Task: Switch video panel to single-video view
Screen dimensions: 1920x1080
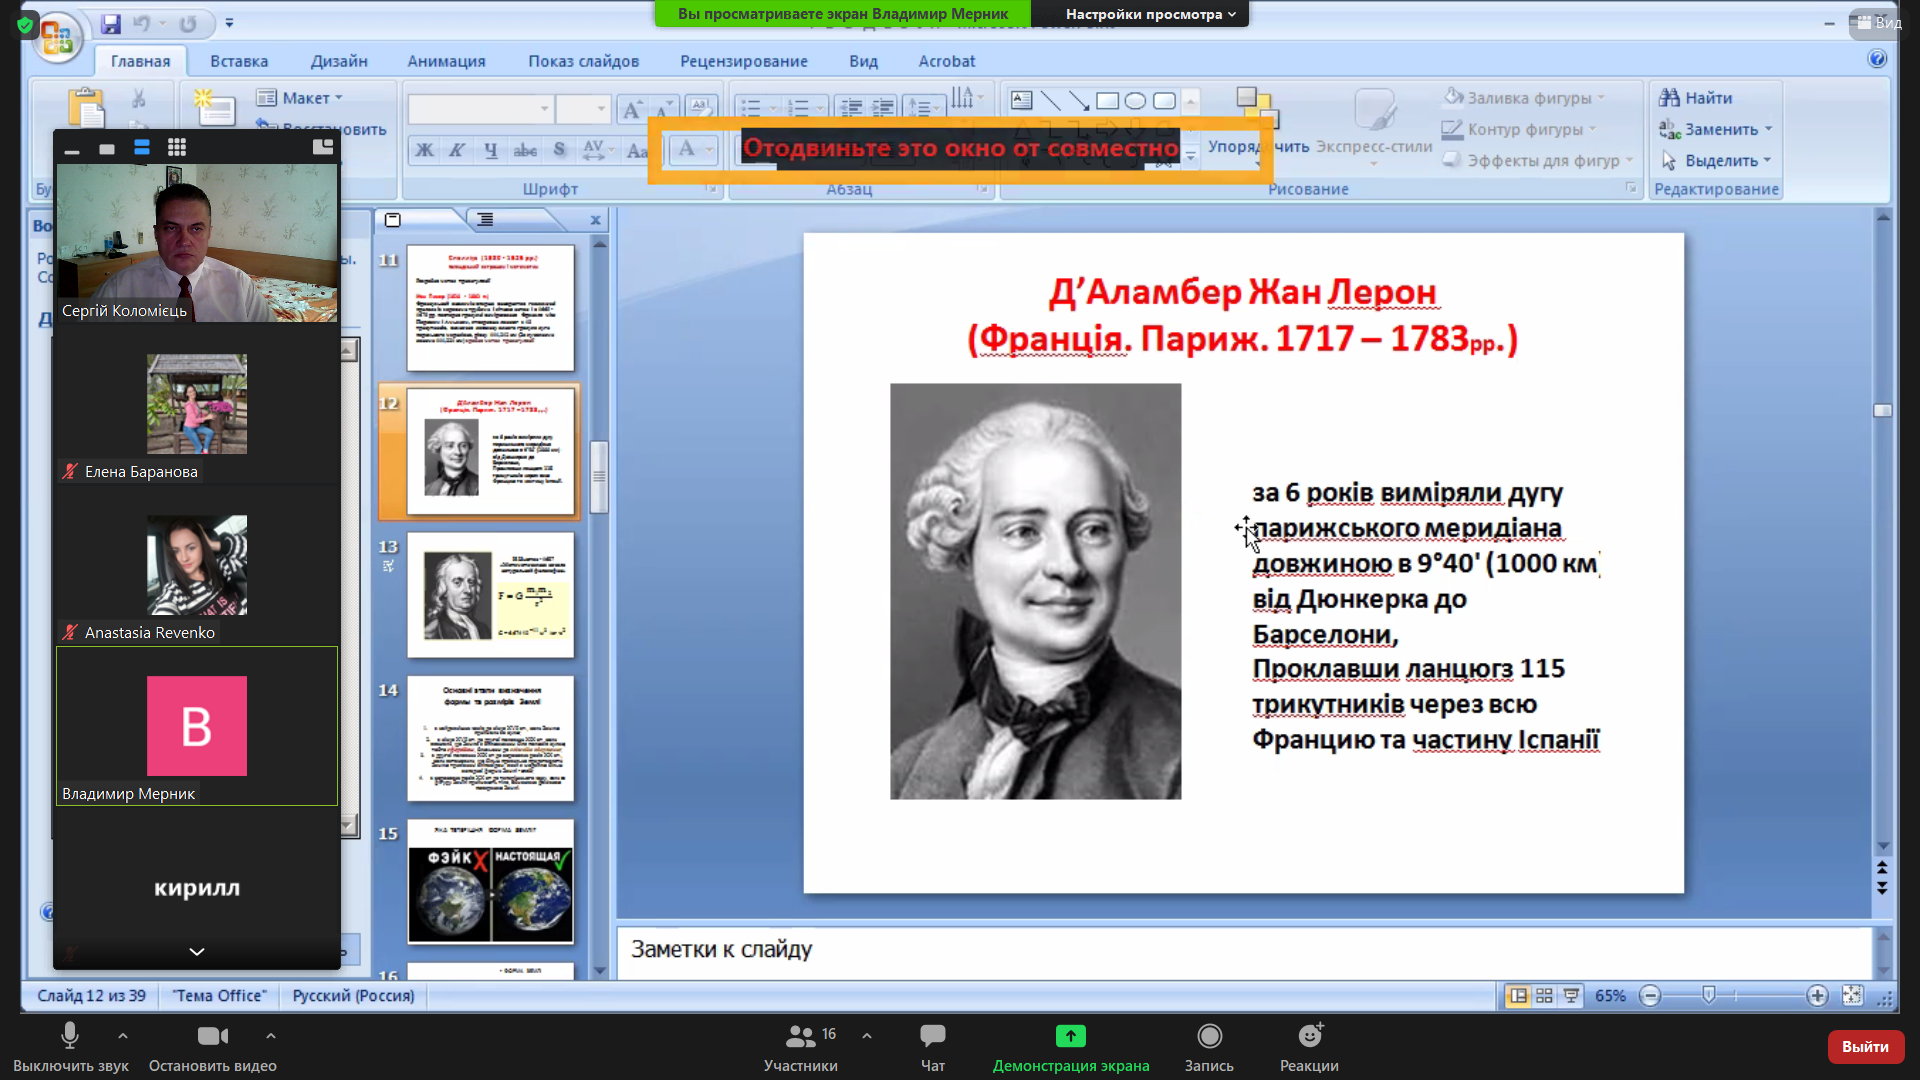Action: 107,149
